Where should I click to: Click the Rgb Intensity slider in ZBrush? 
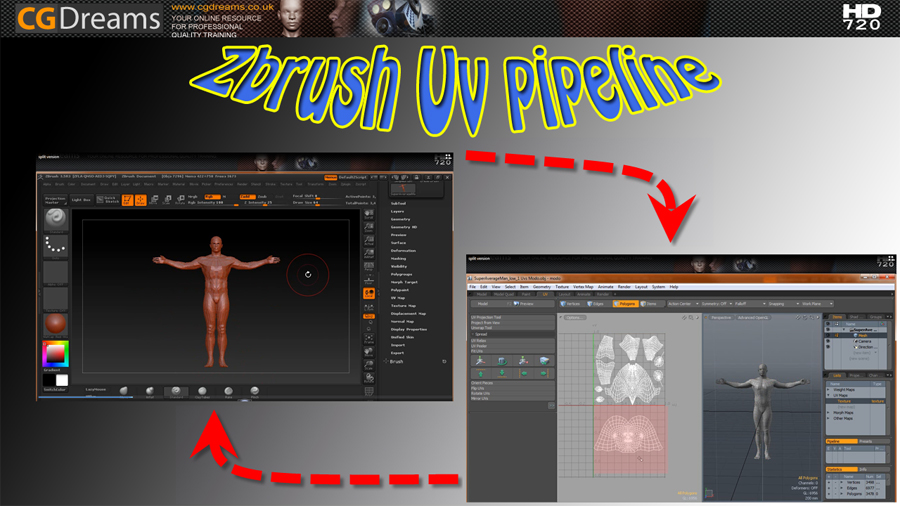[x=213, y=203]
